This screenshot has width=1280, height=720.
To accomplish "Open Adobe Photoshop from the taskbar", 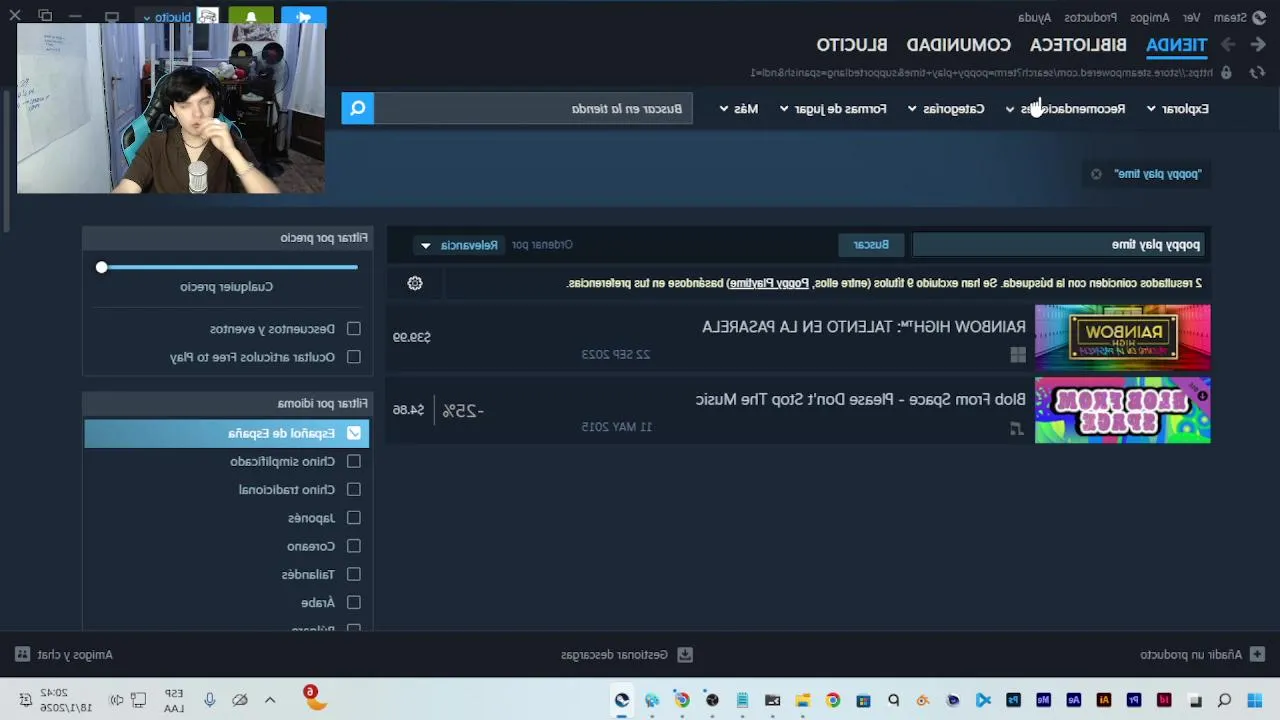I will (1014, 700).
